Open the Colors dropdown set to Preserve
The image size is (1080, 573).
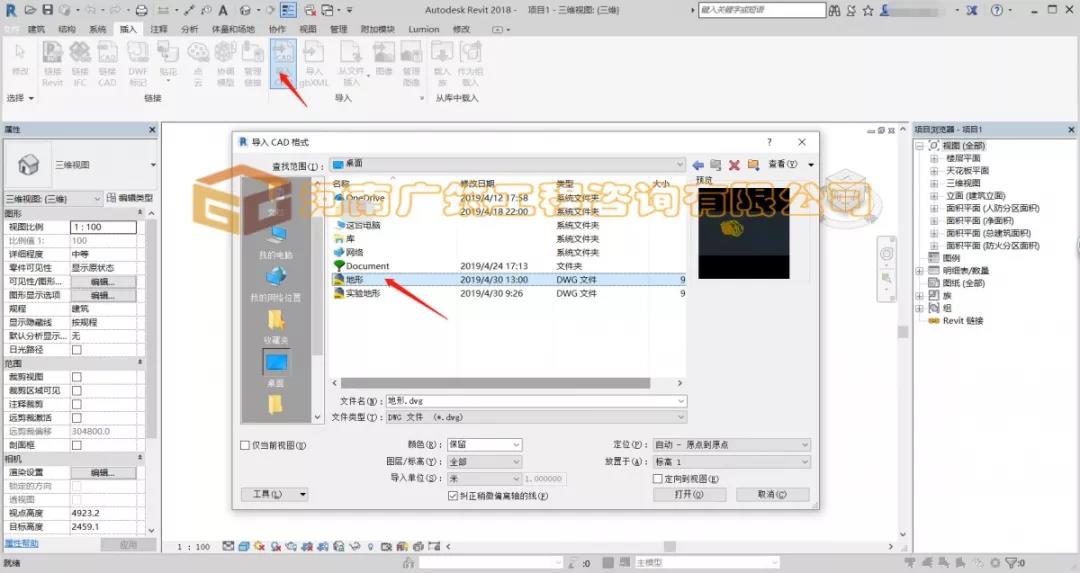(x=484, y=445)
